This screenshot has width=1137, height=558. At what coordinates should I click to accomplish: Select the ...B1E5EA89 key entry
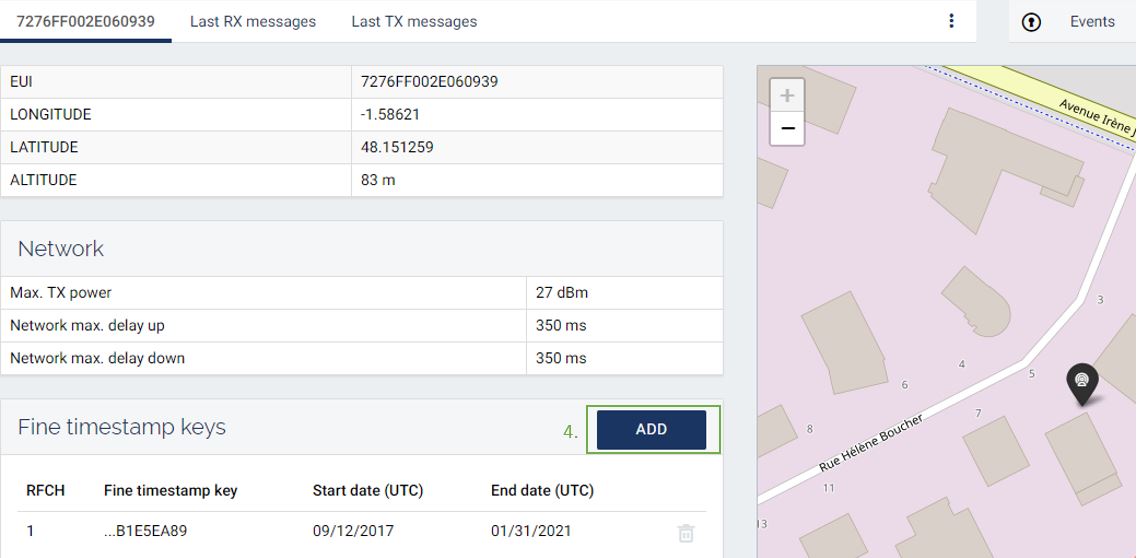[x=145, y=531]
